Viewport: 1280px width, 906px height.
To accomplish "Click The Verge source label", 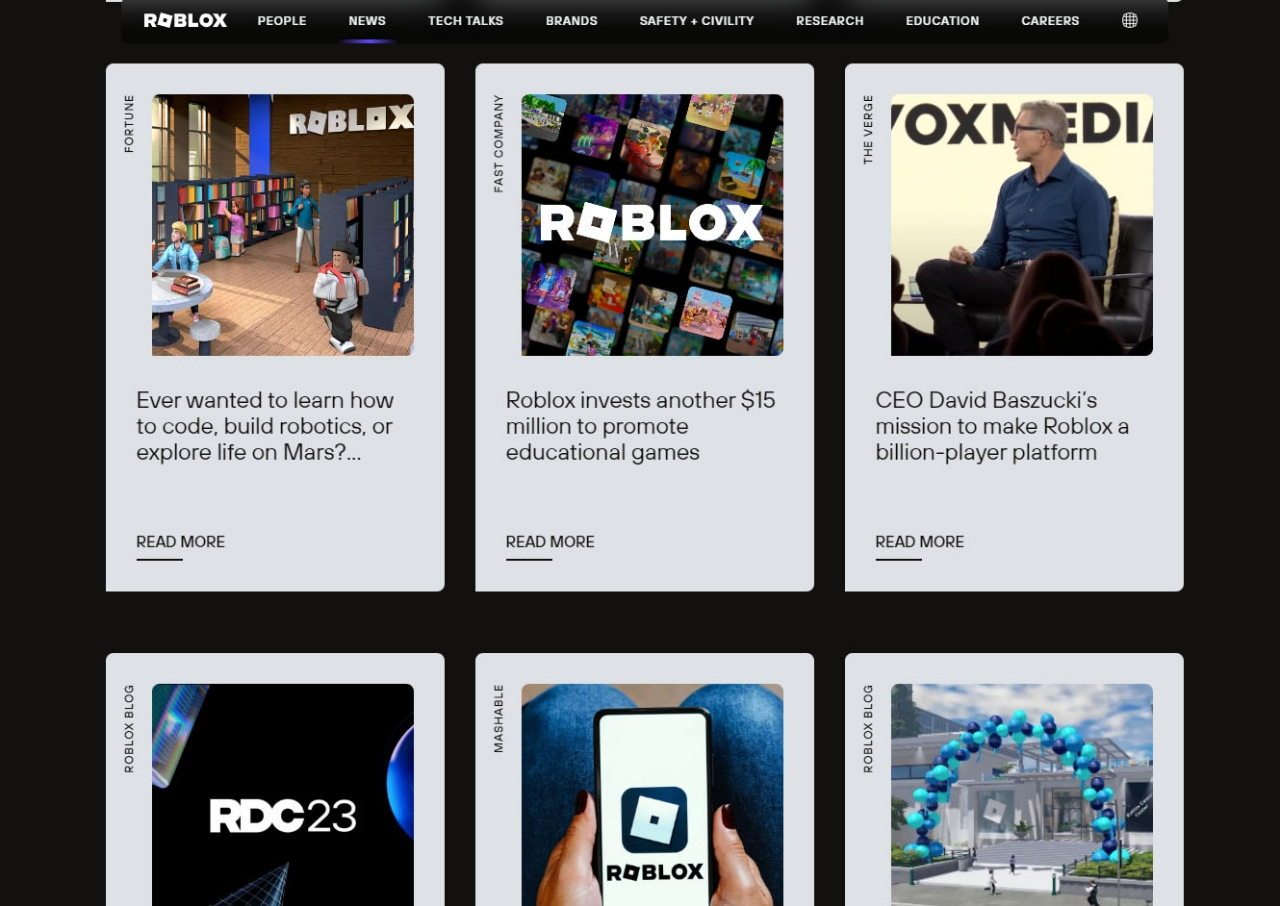I will click(868, 129).
